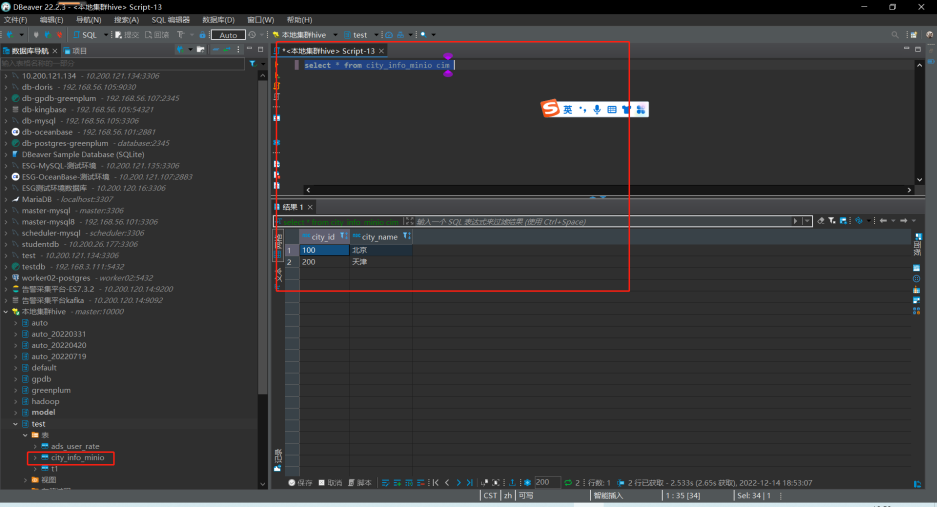Screen dimensions: 937x507
Task: Click the previous-result back arrow in results toolbar
Action: (883, 221)
